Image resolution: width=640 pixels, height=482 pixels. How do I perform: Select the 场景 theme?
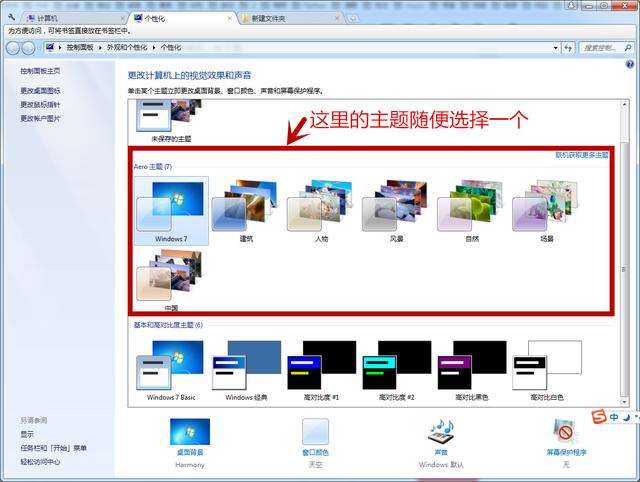pyautogui.click(x=547, y=211)
